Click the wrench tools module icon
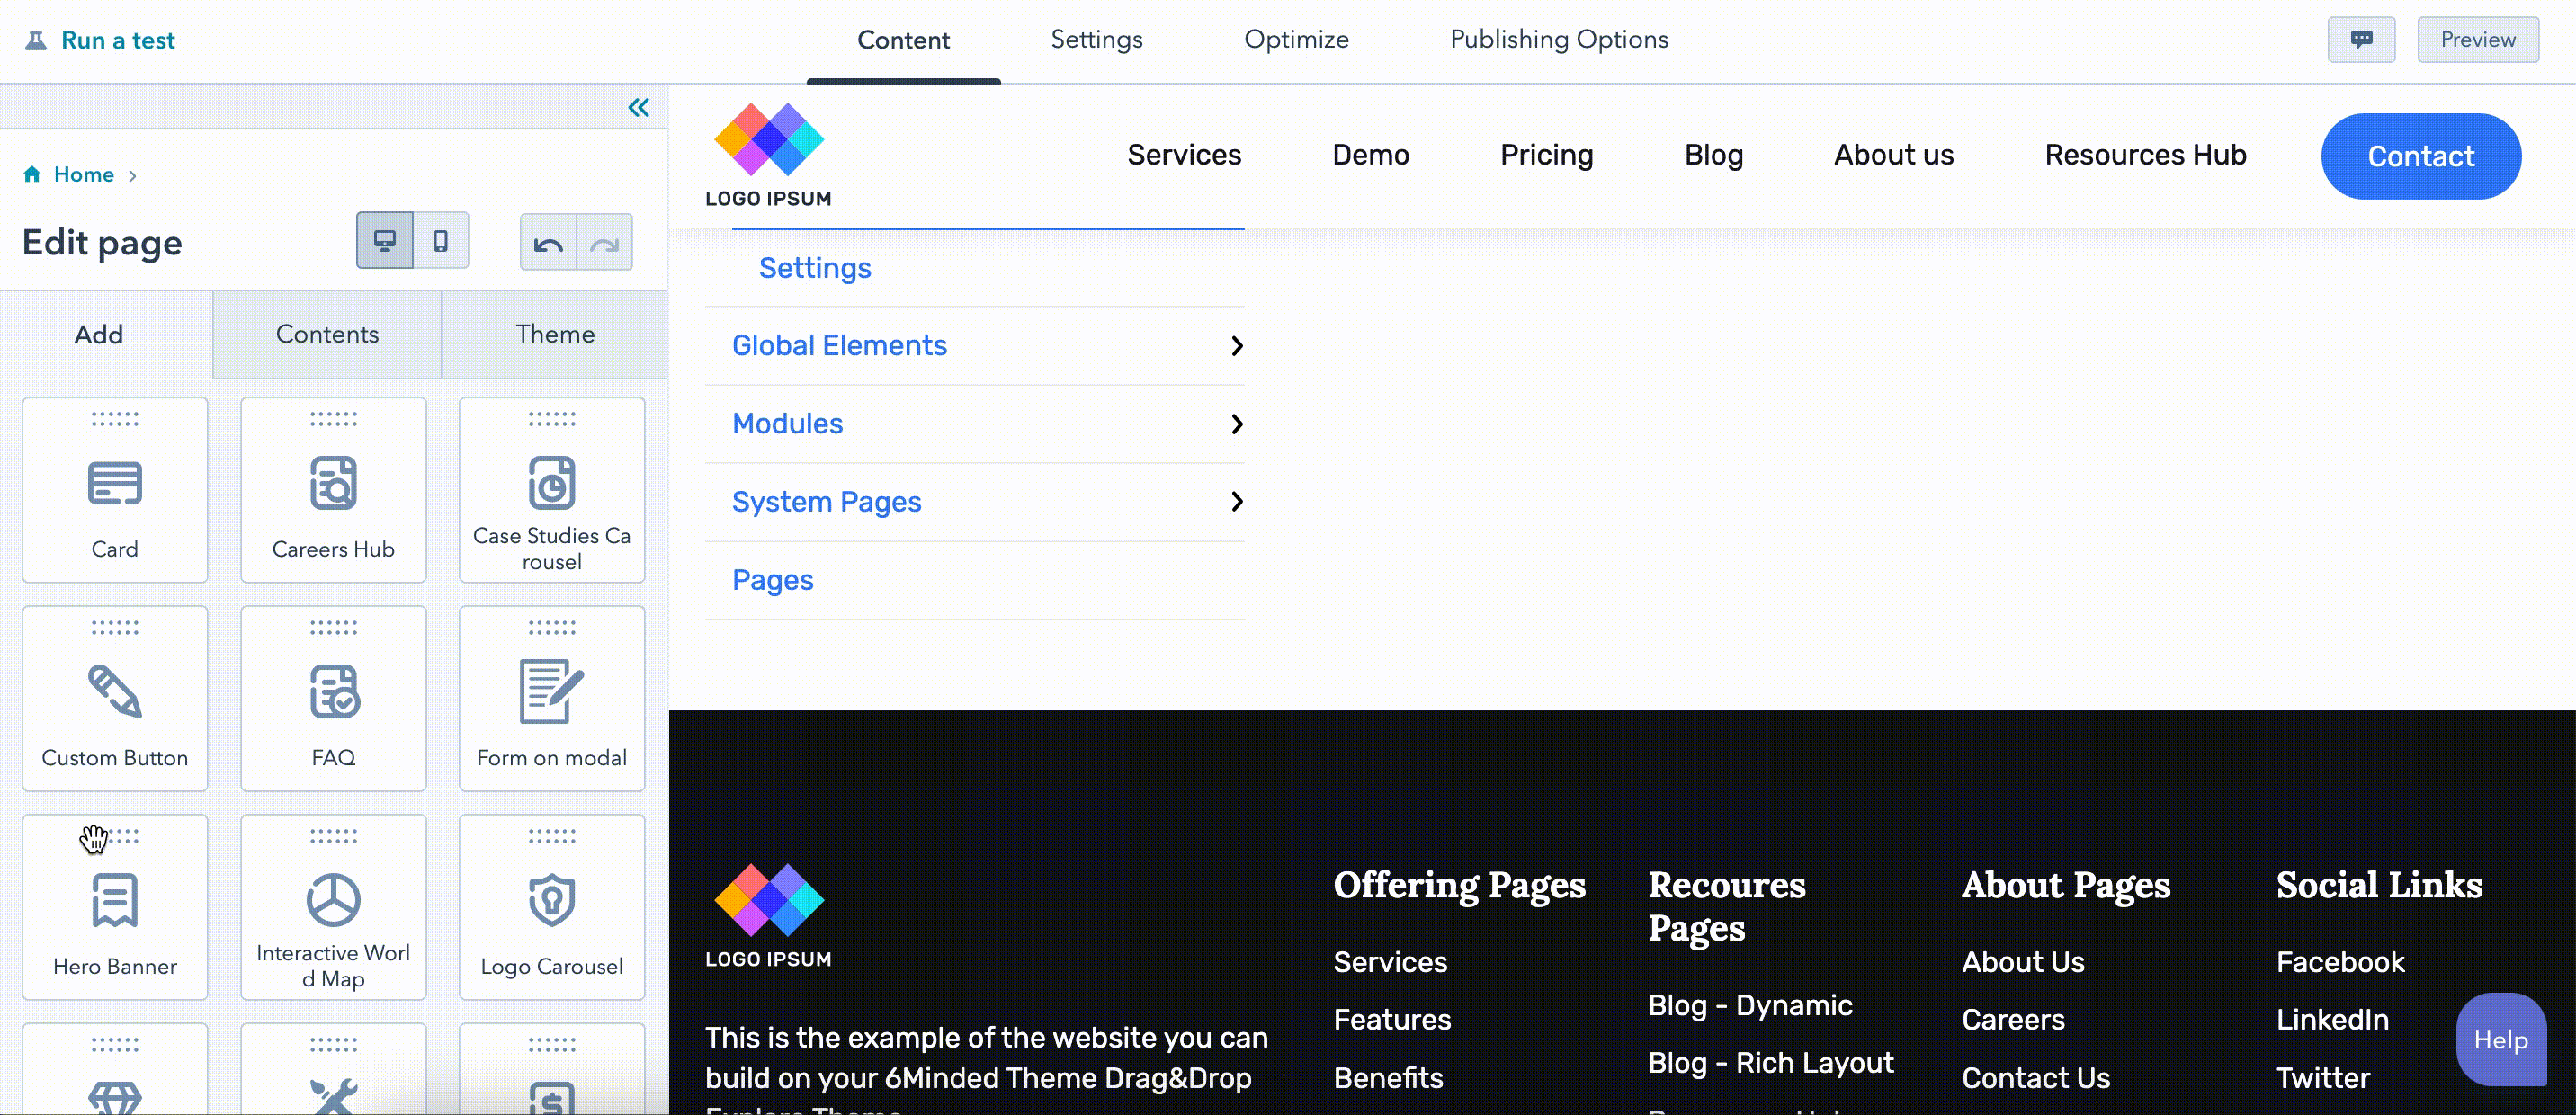Screen dimensions: 2576x1115 coord(333,1097)
